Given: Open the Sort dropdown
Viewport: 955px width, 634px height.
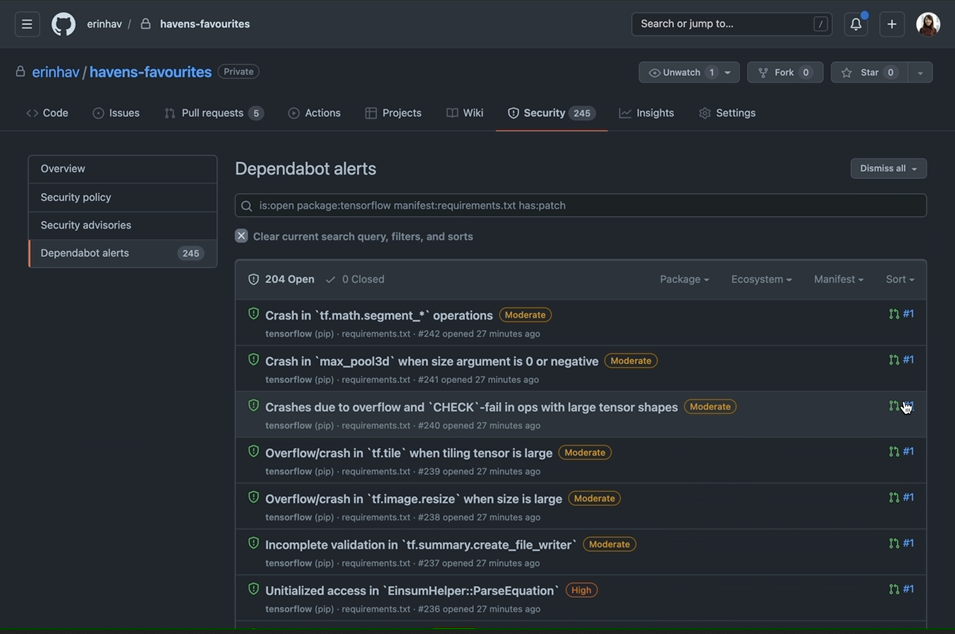Looking at the screenshot, I should (x=899, y=279).
